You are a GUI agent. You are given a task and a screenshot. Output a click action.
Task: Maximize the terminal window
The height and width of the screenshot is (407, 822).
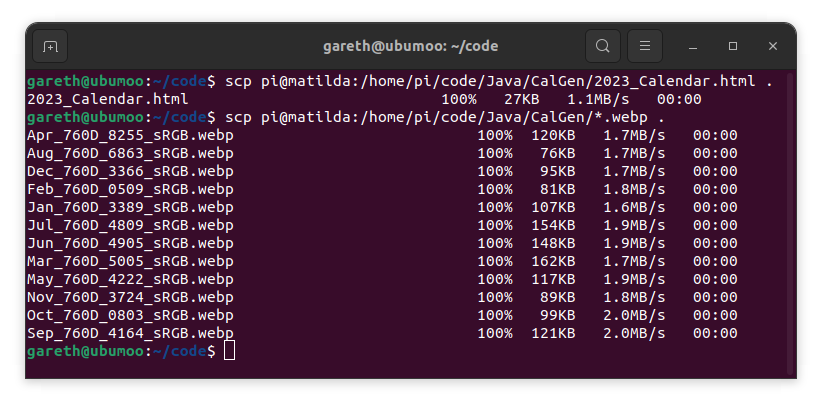[x=733, y=46]
